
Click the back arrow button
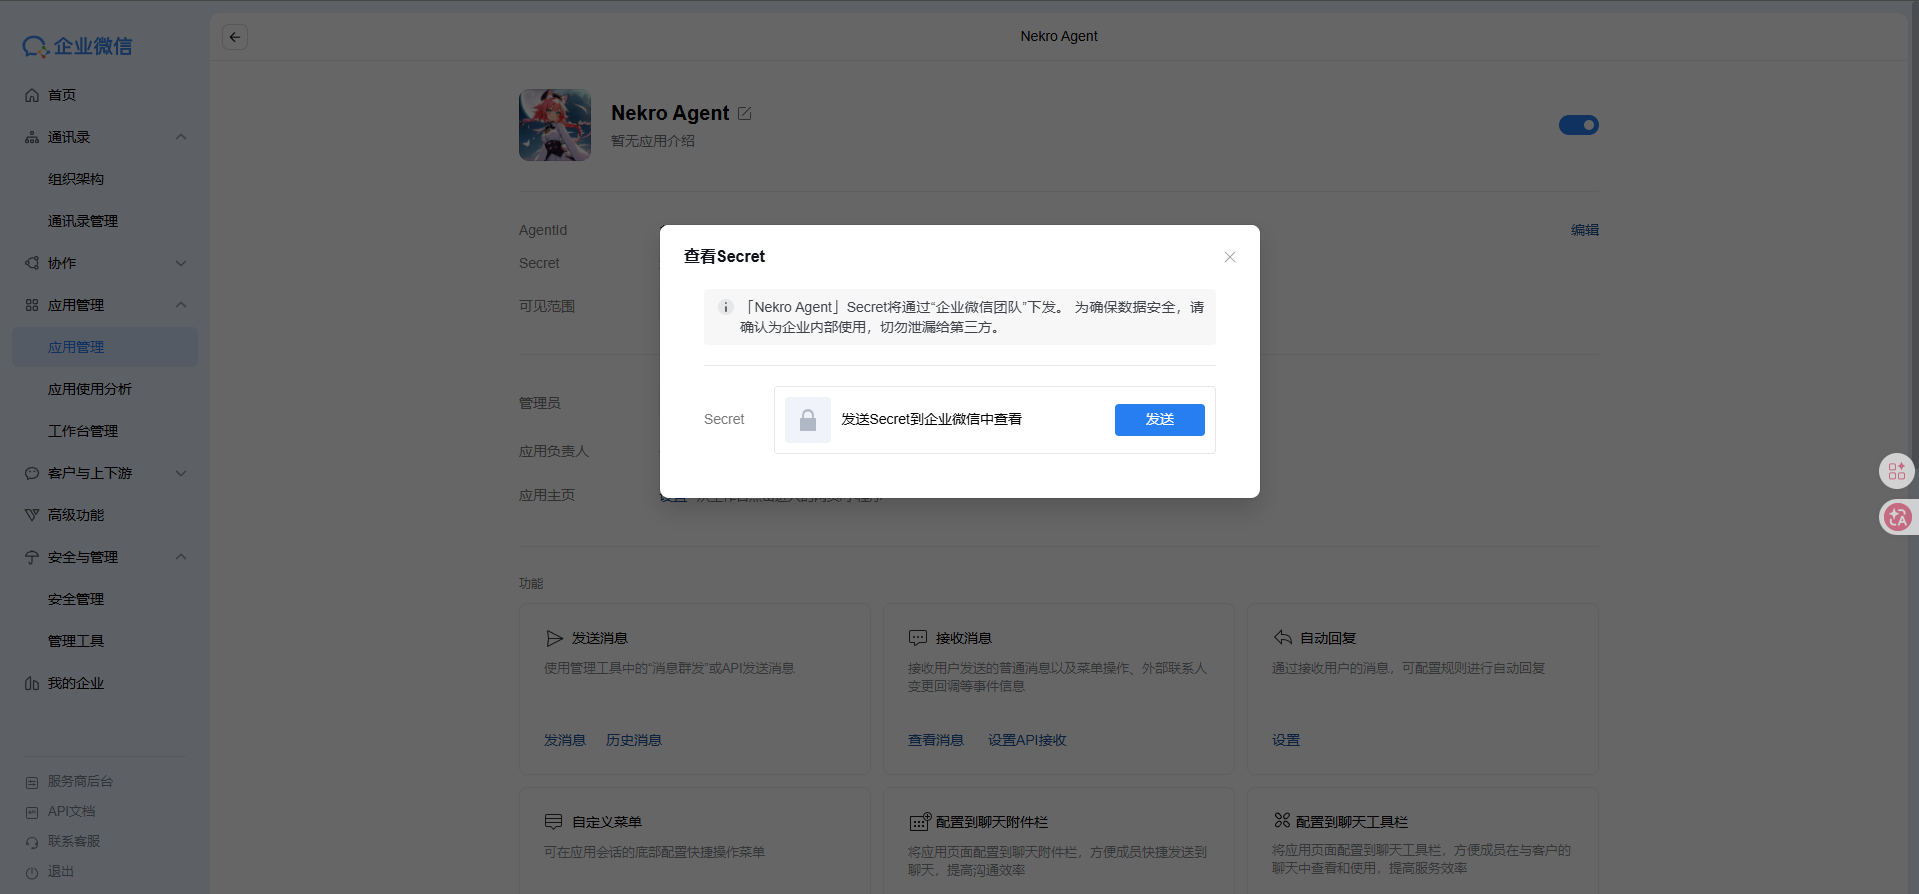click(235, 37)
